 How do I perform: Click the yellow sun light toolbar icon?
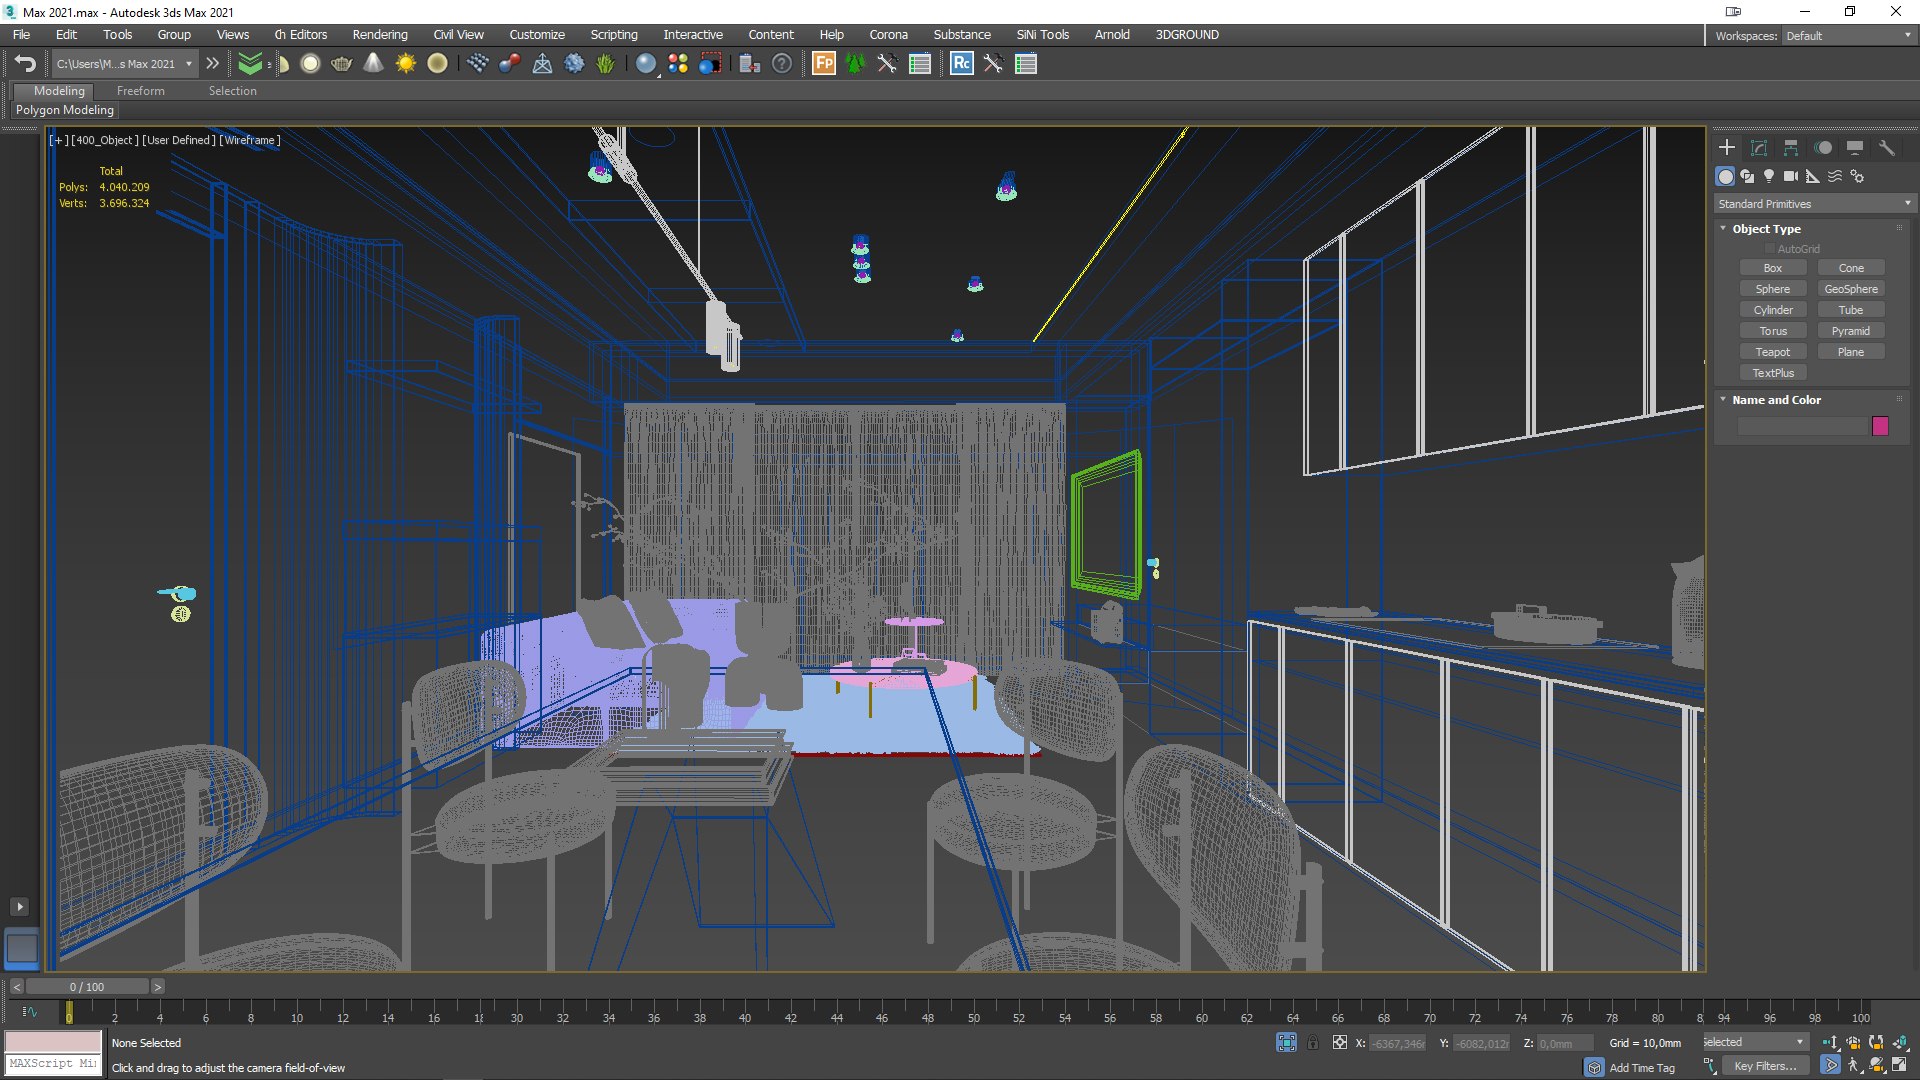[x=405, y=64]
